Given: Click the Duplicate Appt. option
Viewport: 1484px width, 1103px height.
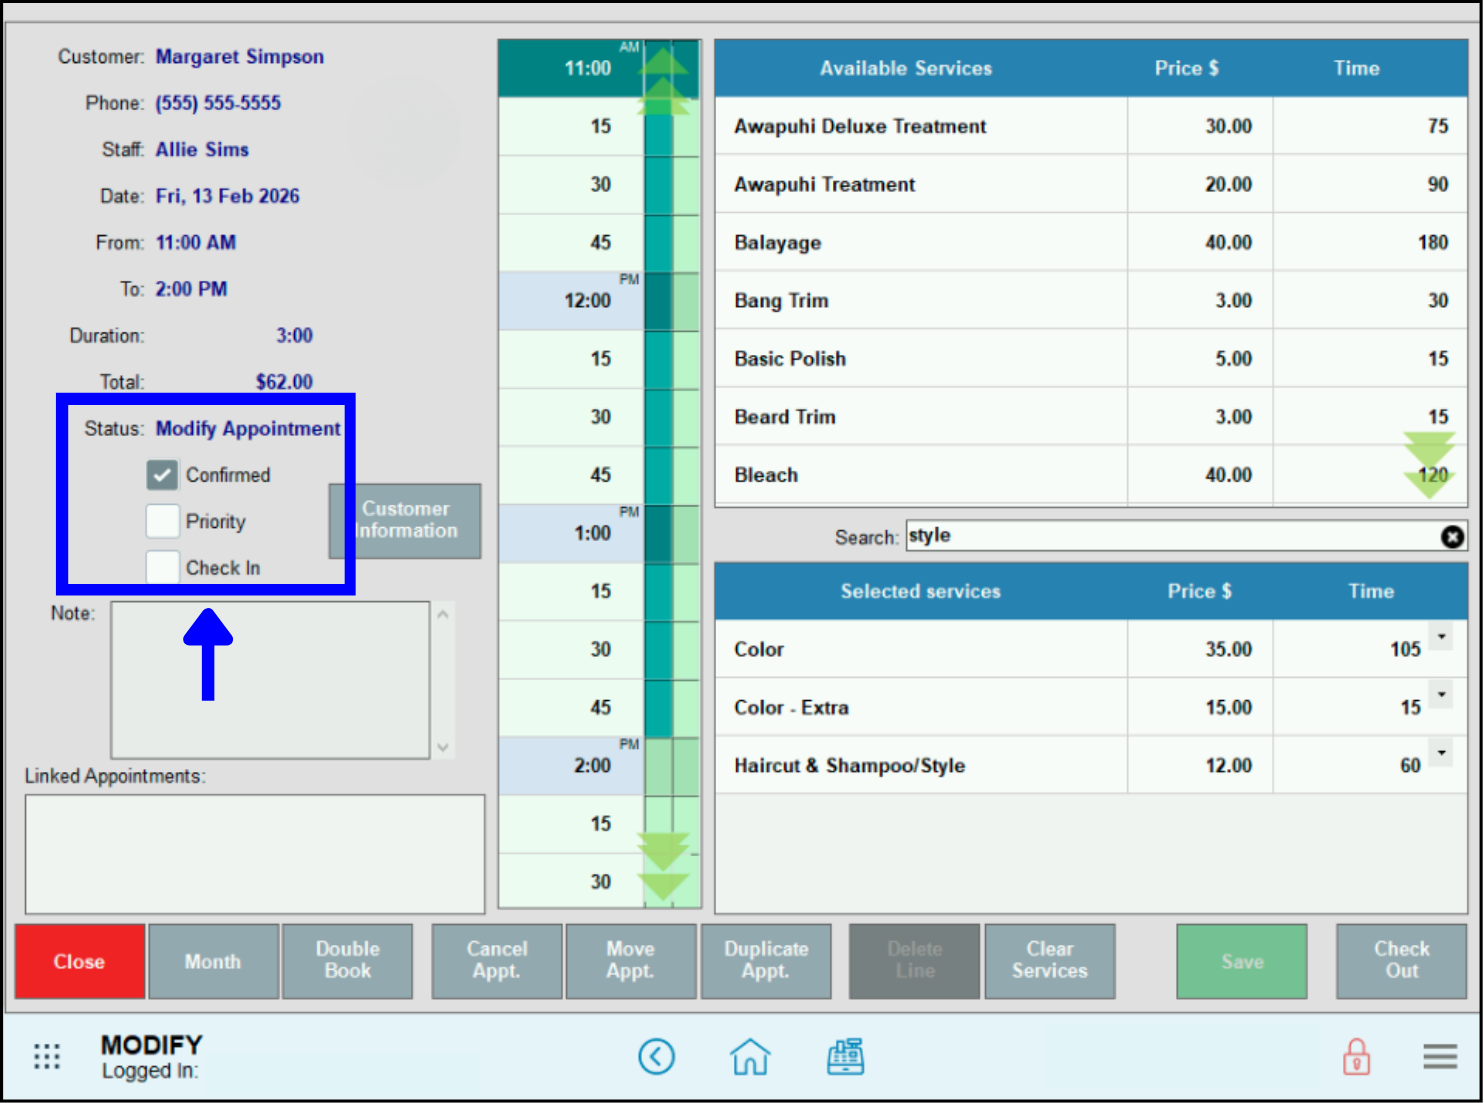Looking at the screenshot, I should tap(766, 961).
